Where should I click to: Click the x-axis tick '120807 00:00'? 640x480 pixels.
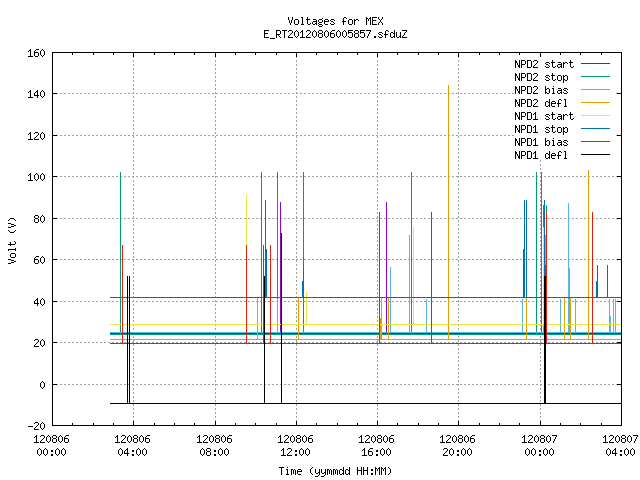point(539,446)
